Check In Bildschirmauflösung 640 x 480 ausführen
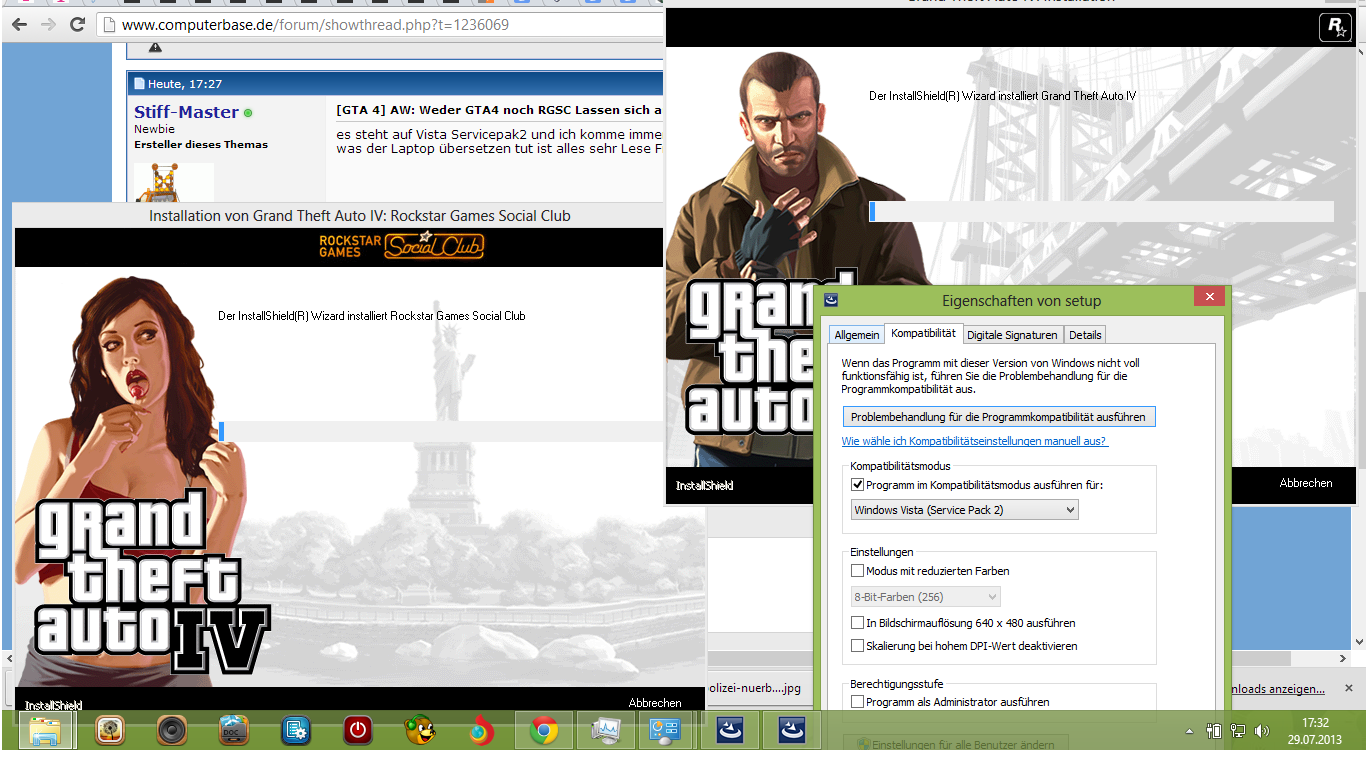The height and width of the screenshot is (768, 1366). [857, 623]
